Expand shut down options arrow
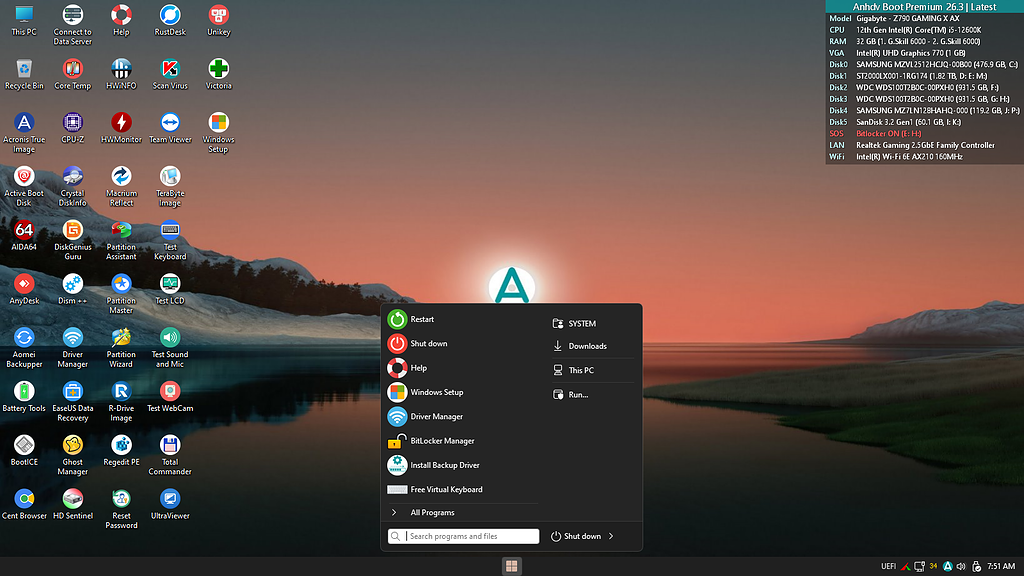This screenshot has height=576, width=1024. coord(611,536)
